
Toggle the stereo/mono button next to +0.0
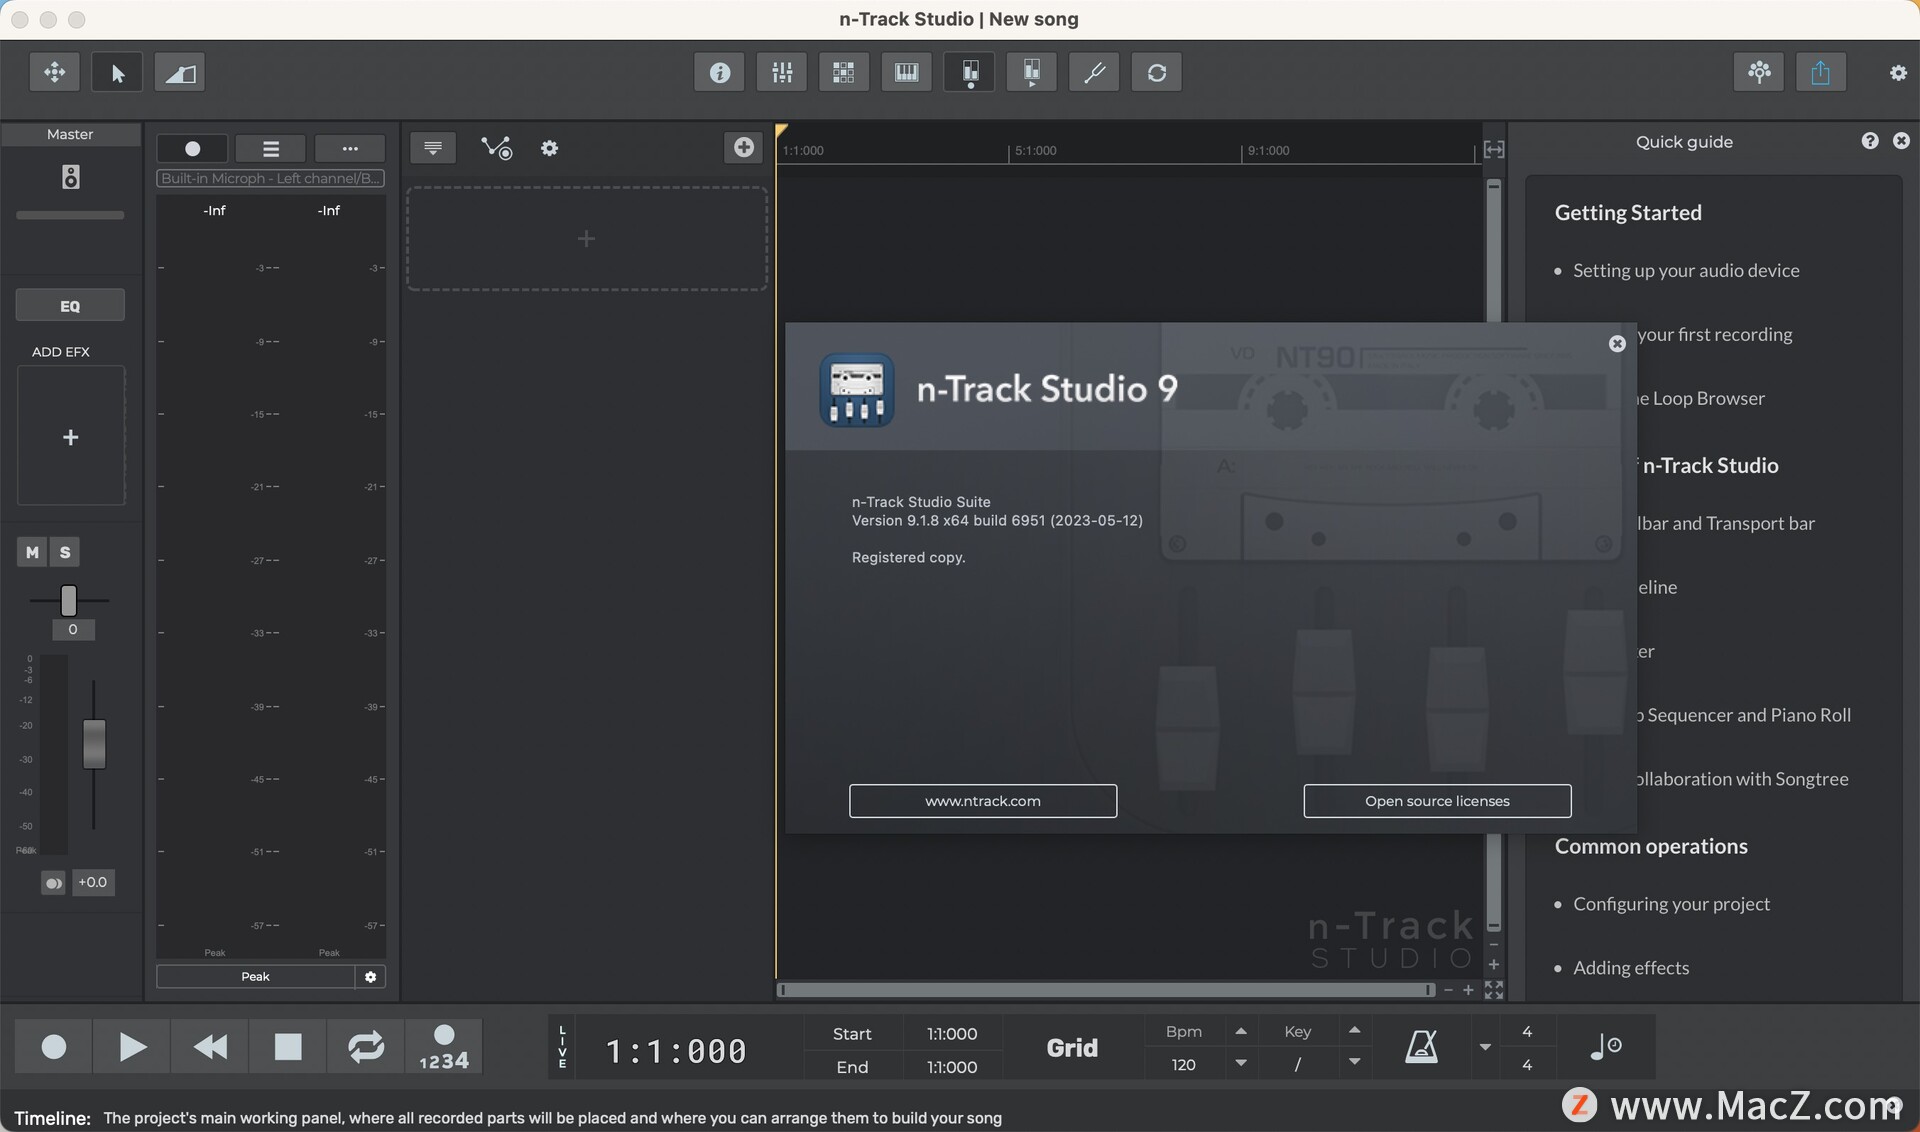(53, 883)
